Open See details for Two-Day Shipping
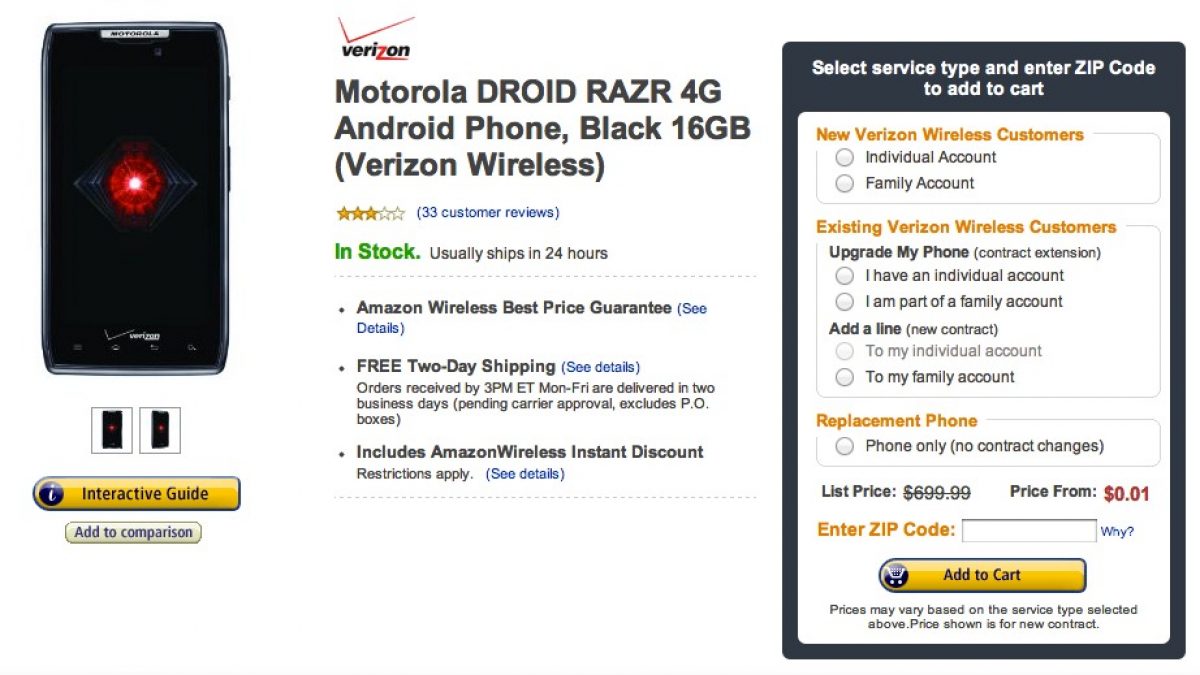This screenshot has width=1200, height=675. (600, 367)
